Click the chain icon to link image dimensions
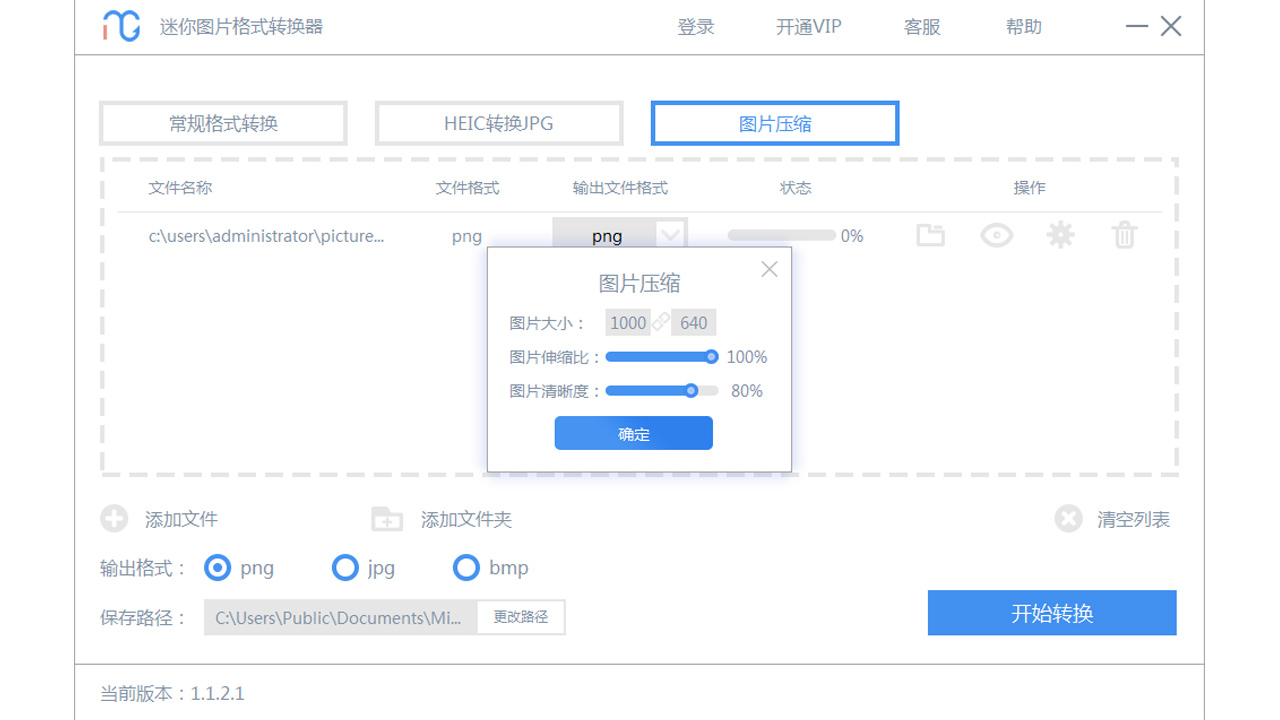Image resolution: width=1280 pixels, height=720 pixels. tap(660, 322)
